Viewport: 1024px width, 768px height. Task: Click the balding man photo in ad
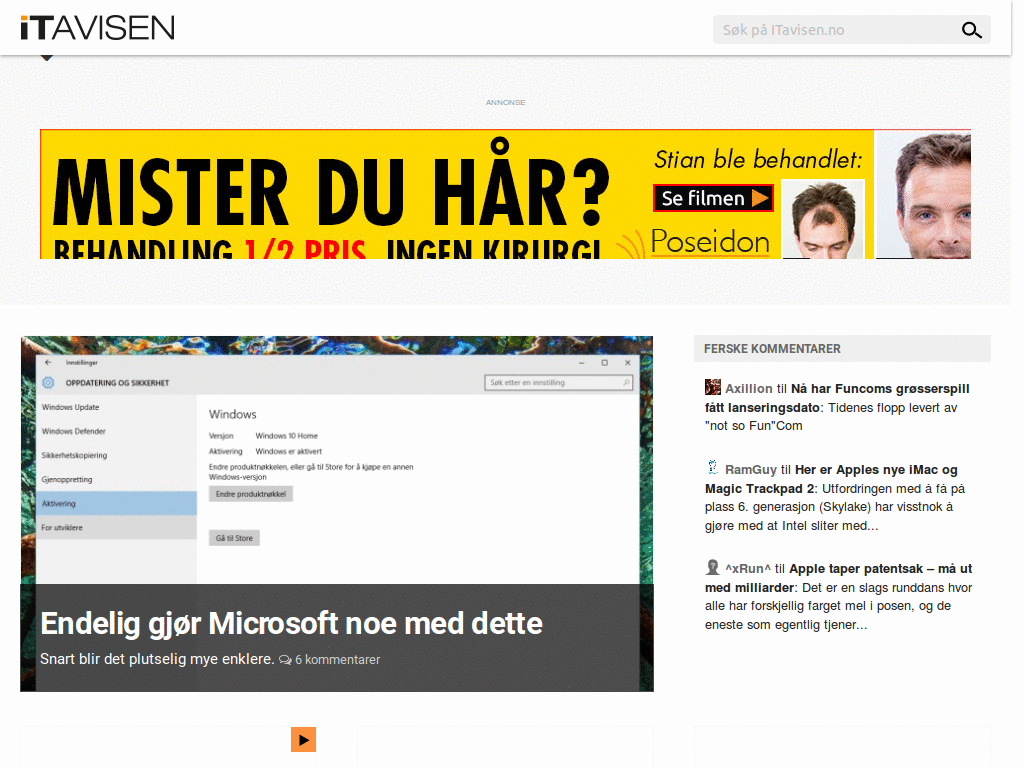(x=823, y=219)
